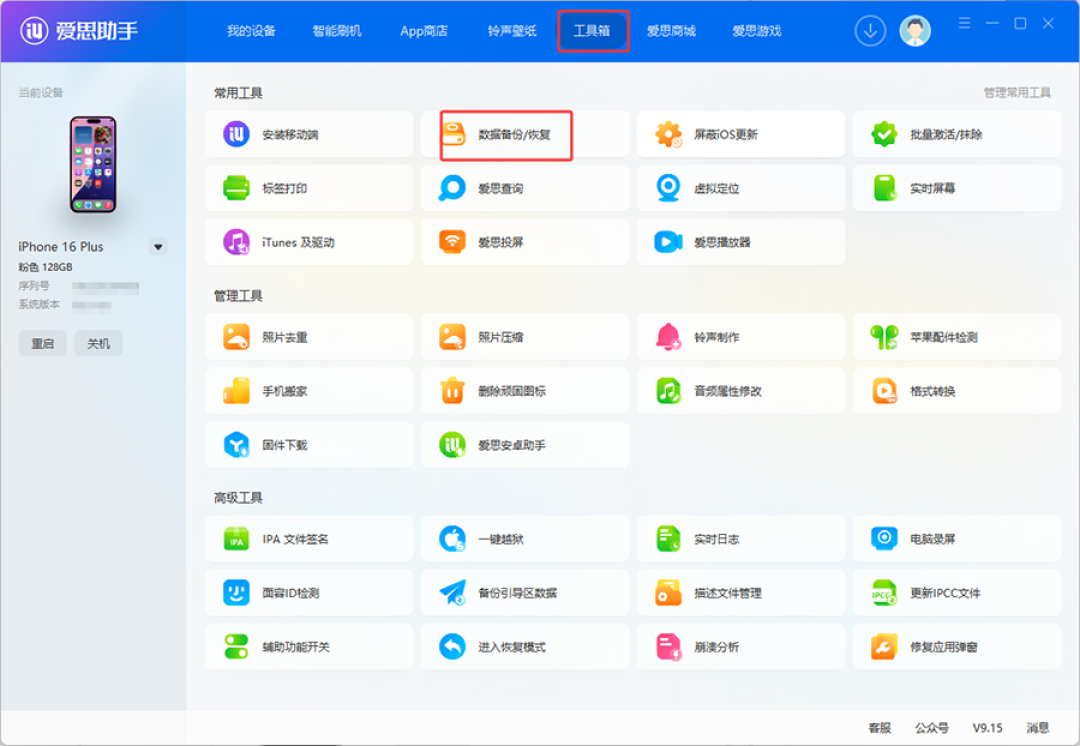Image resolution: width=1080 pixels, height=746 pixels.
Task: Open the 辅助功能开关 toggle icon
Action: click(x=236, y=647)
